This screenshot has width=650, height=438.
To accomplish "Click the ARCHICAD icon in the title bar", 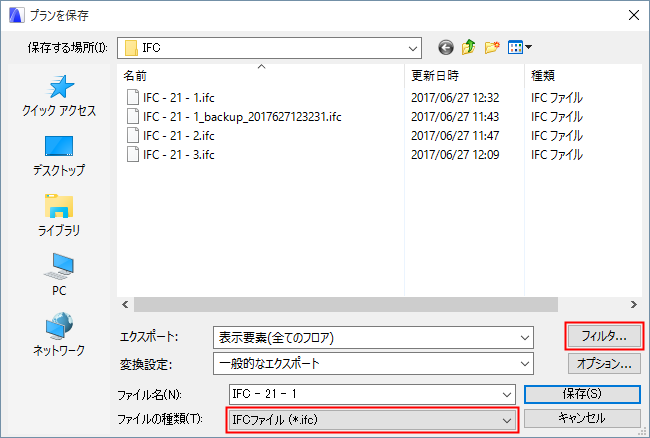I will click(x=16, y=15).
